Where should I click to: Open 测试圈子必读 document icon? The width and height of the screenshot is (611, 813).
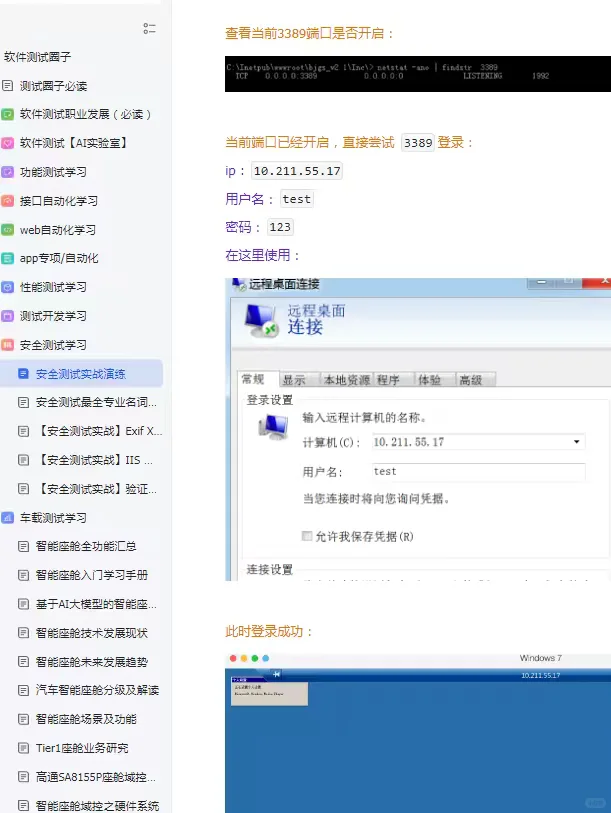coord(8,86)
